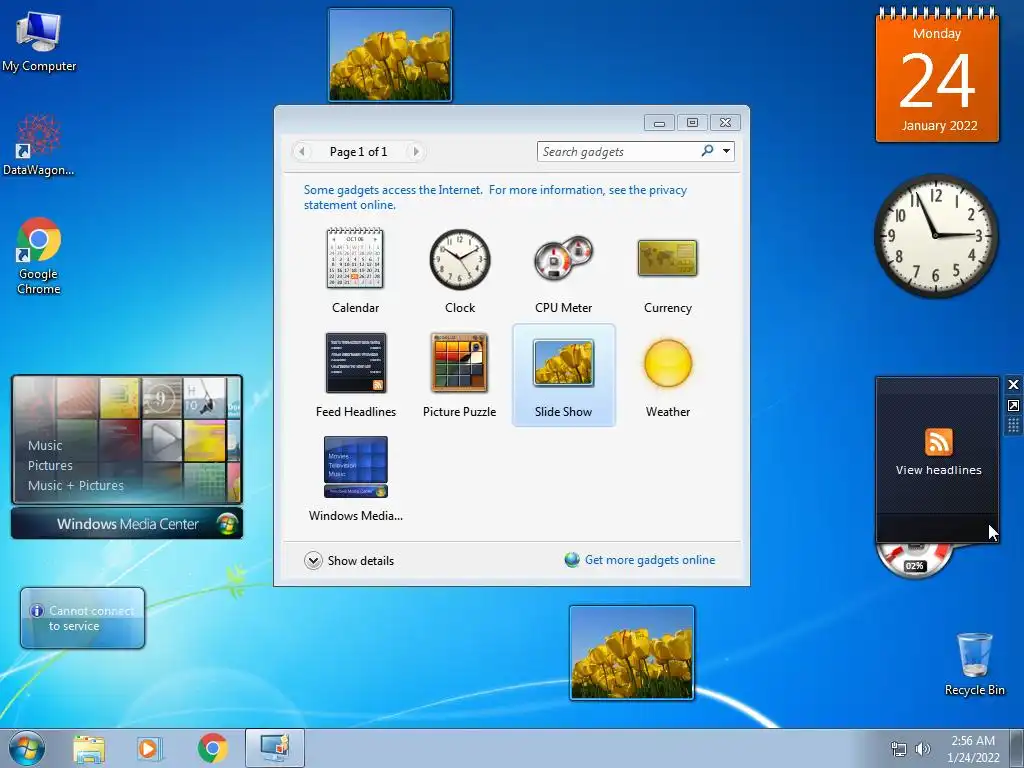Launch Chrome from the taskbar
Viewport: 1024px width, 768px height.
pyautogui.click(x=212, y=748)
